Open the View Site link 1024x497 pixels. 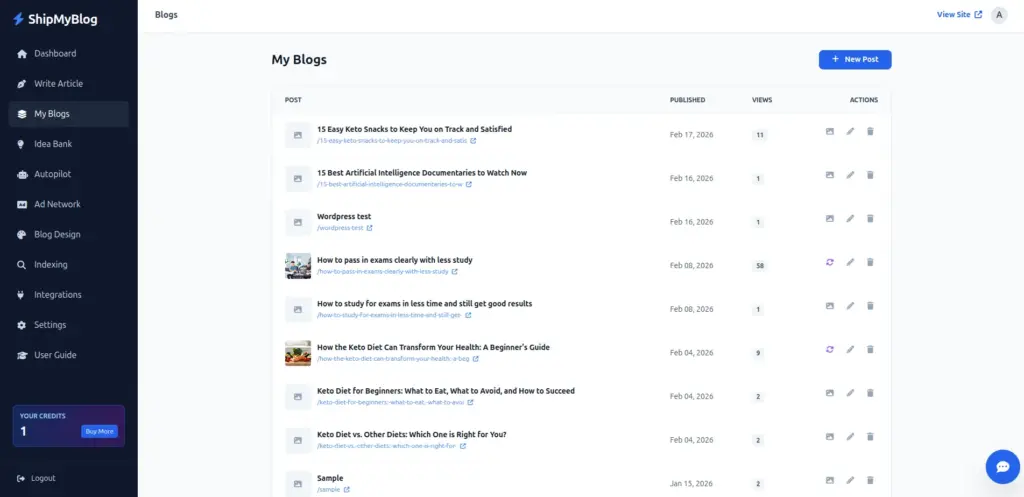[959, 14]
